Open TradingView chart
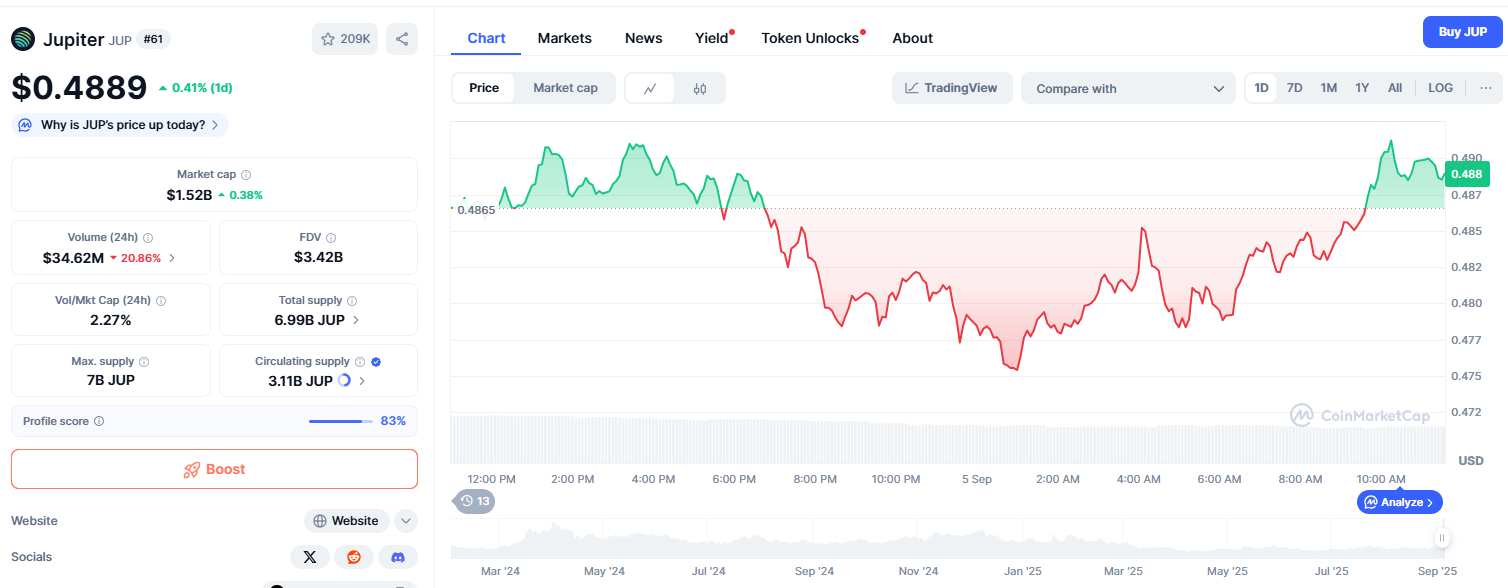Image resolution: width=1508 pixels, height=588 pixels. pyautogui.click(x=952, y=88)
